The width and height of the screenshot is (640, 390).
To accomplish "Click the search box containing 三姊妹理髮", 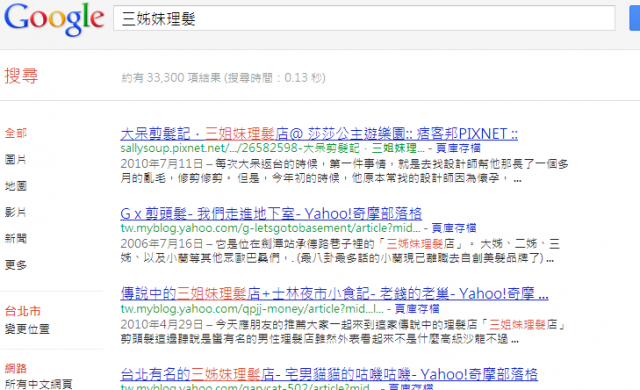I will pos(364,18).
